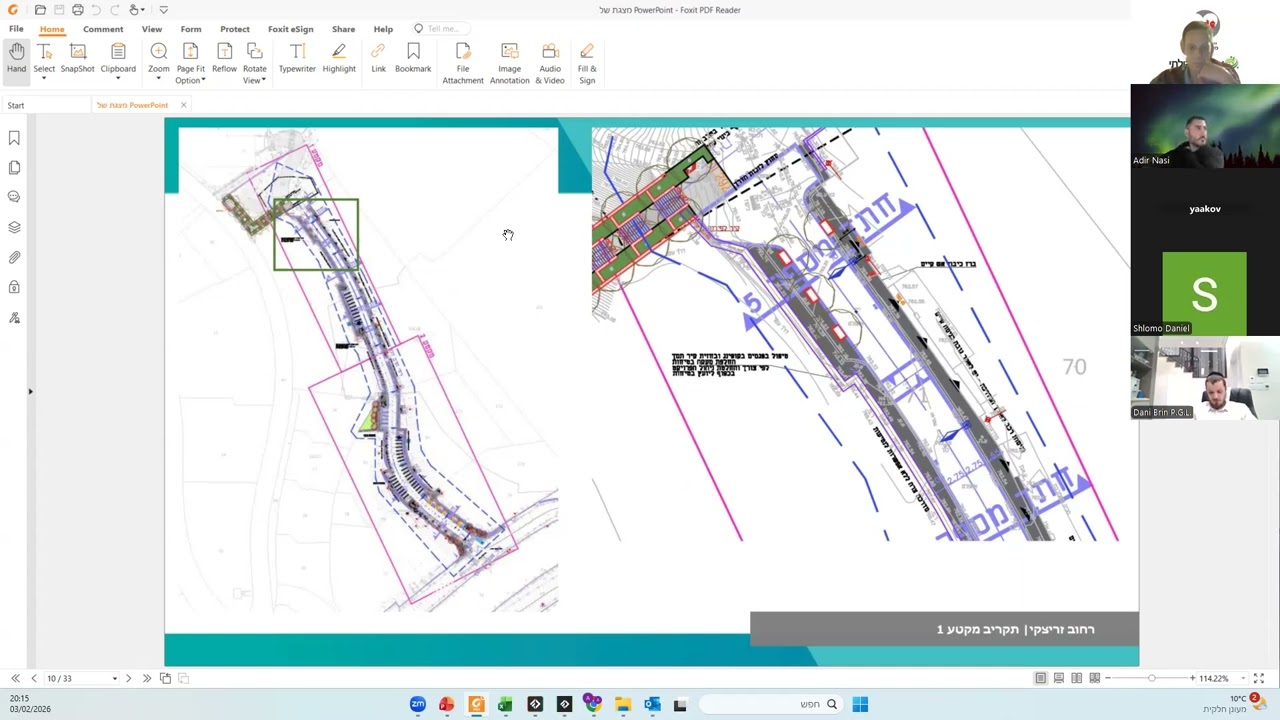Switch to facing pages view mode

(1077, 678)
